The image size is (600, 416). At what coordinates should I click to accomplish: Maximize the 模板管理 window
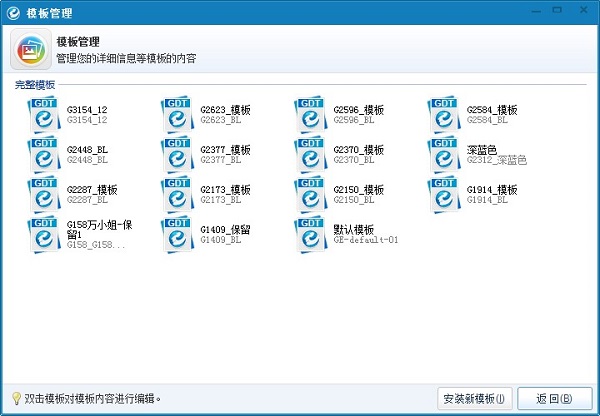click(x=558, y=10)
